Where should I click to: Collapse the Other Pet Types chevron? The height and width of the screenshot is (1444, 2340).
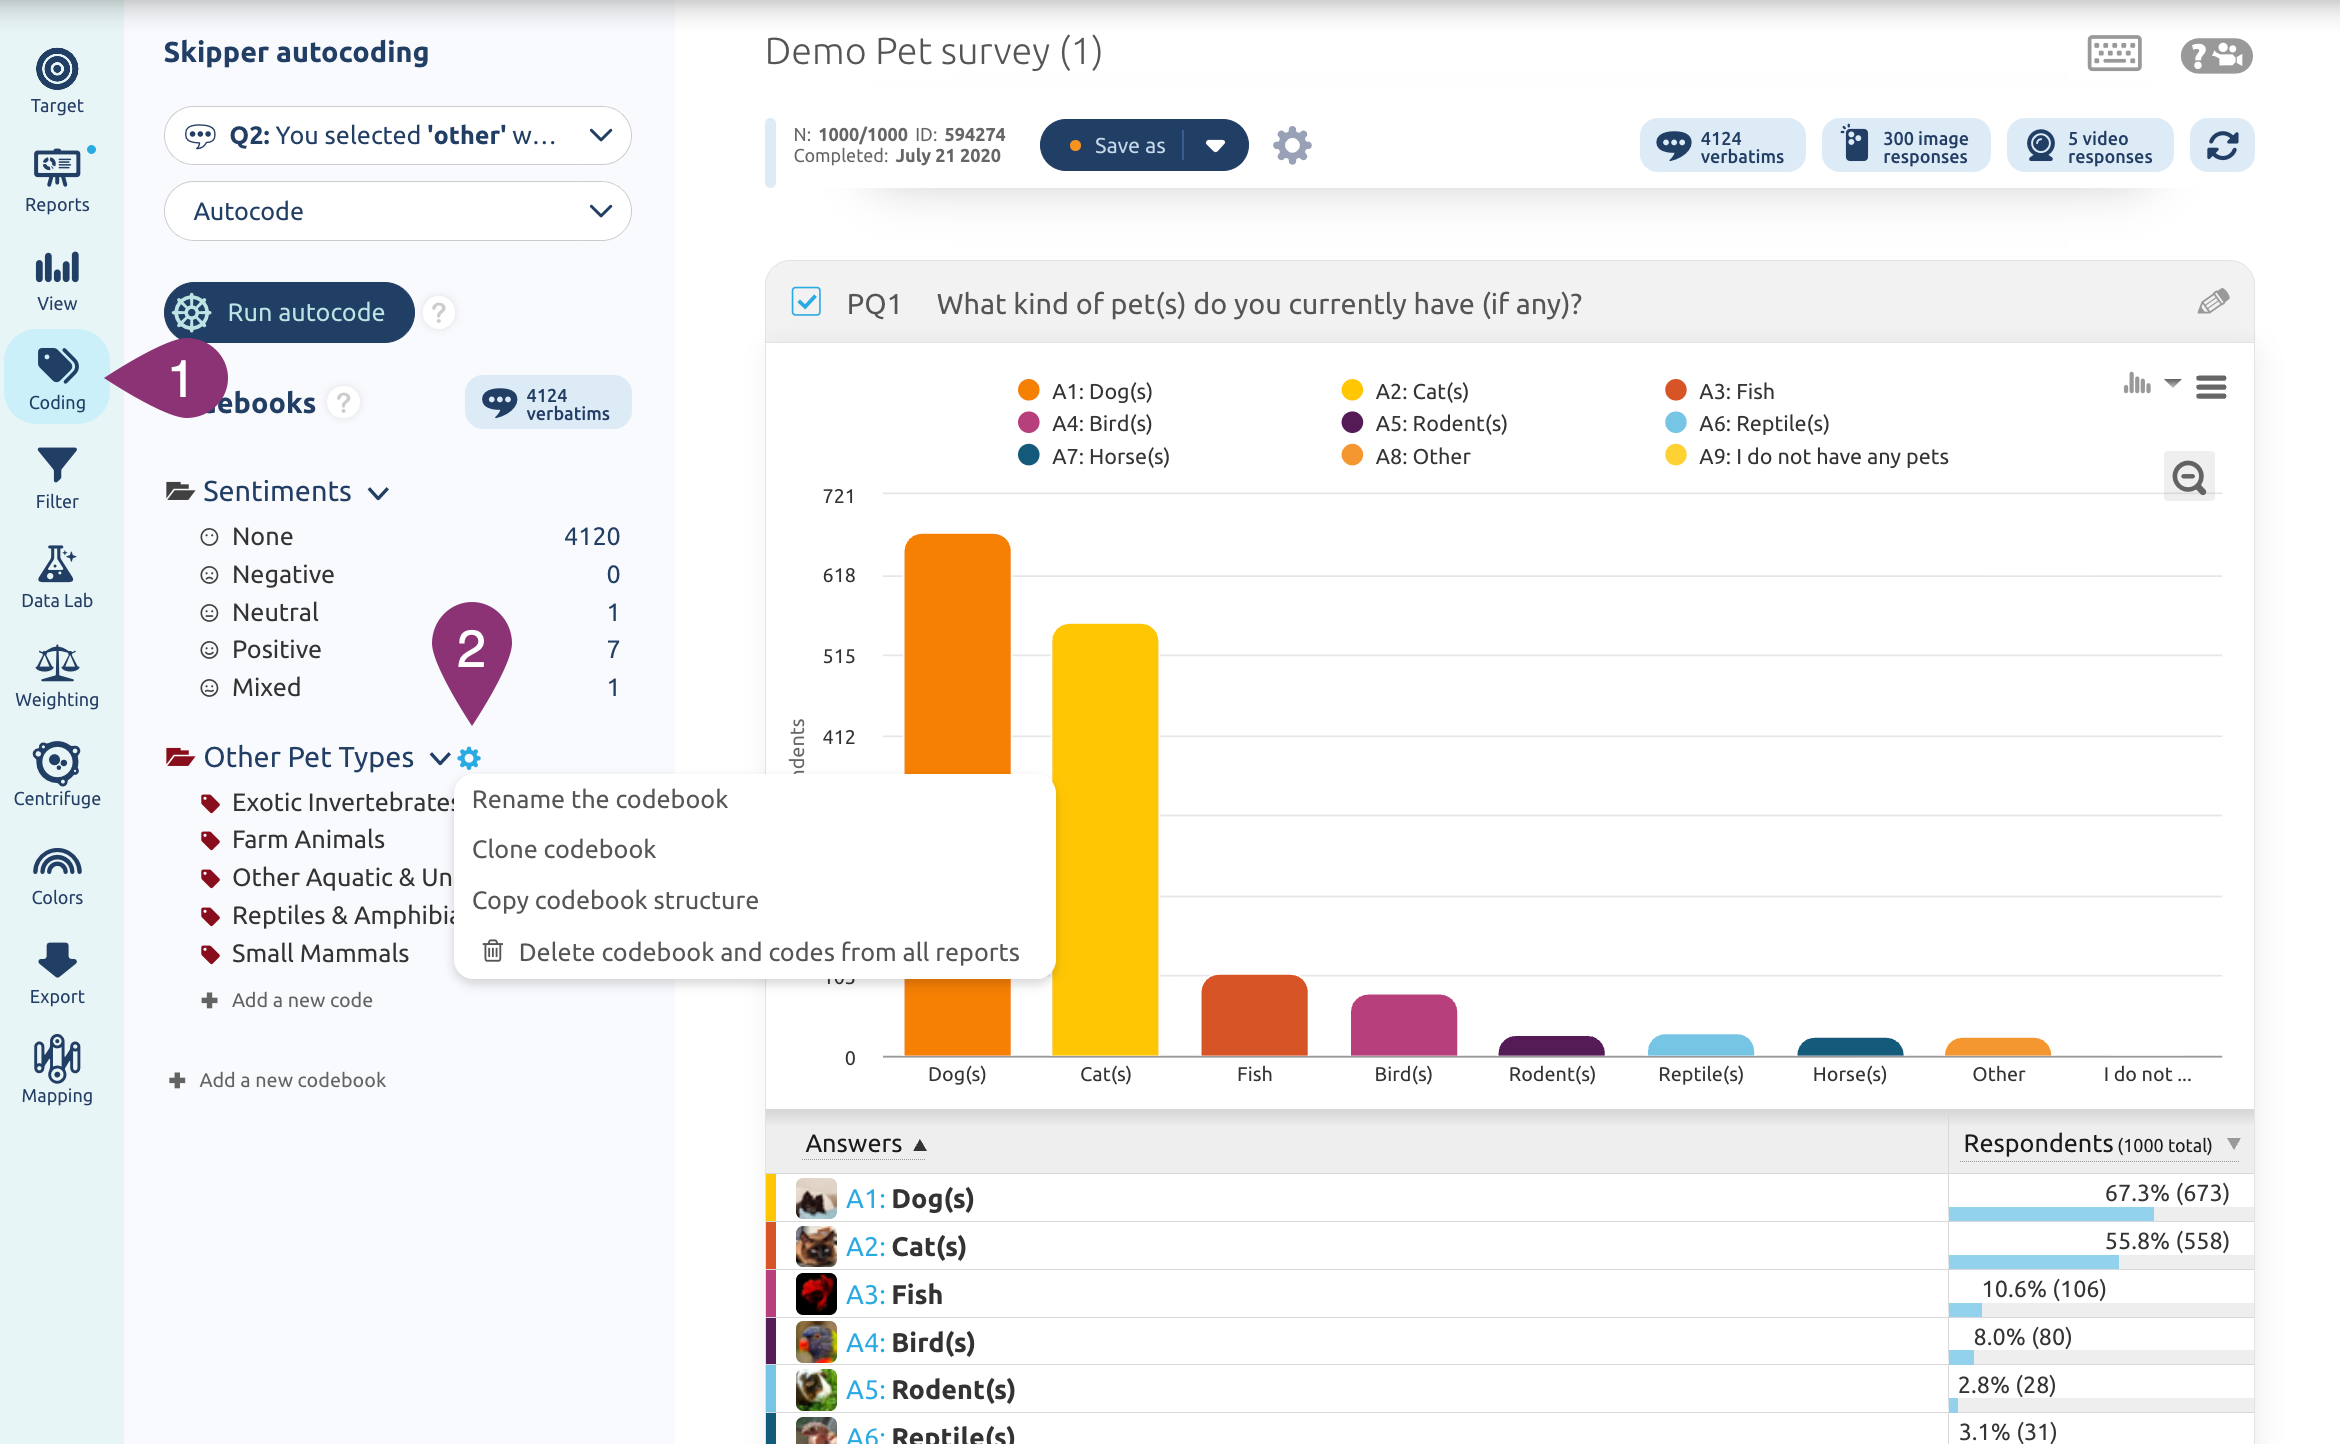(439, 758)
